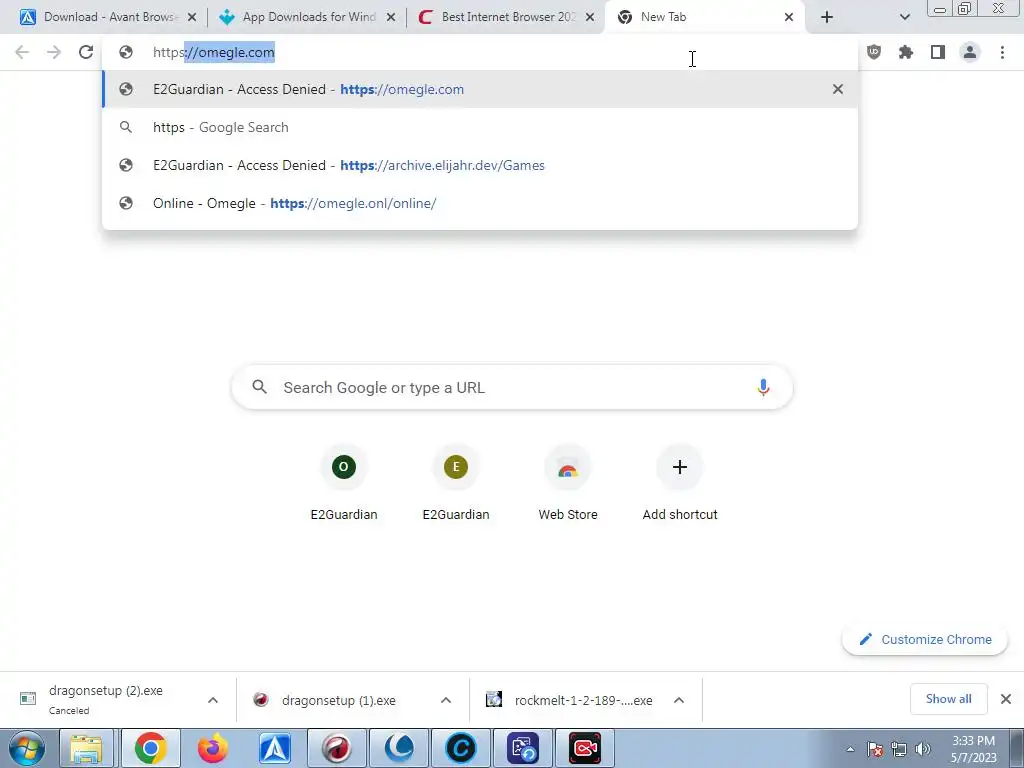This screenshot has height=768, width=1024.
Task: Close the App Downloads tab
Action: (391, 17)
